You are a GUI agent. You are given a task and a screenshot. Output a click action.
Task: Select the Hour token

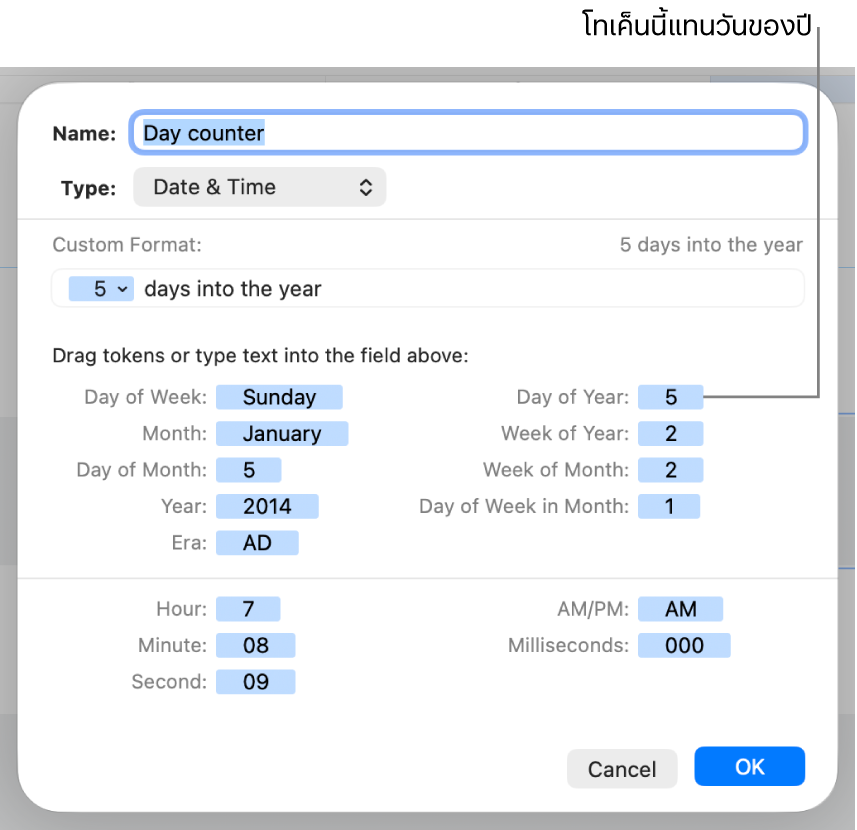coord(248,609)
